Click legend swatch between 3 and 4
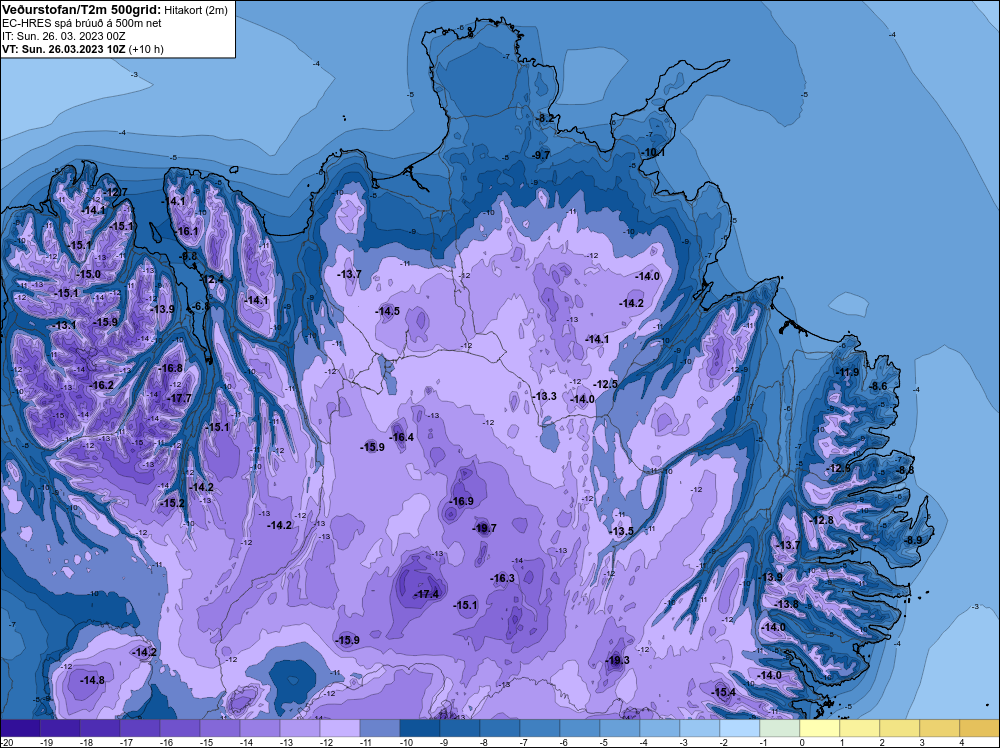Screen dimensions: 1000x748 939,728
